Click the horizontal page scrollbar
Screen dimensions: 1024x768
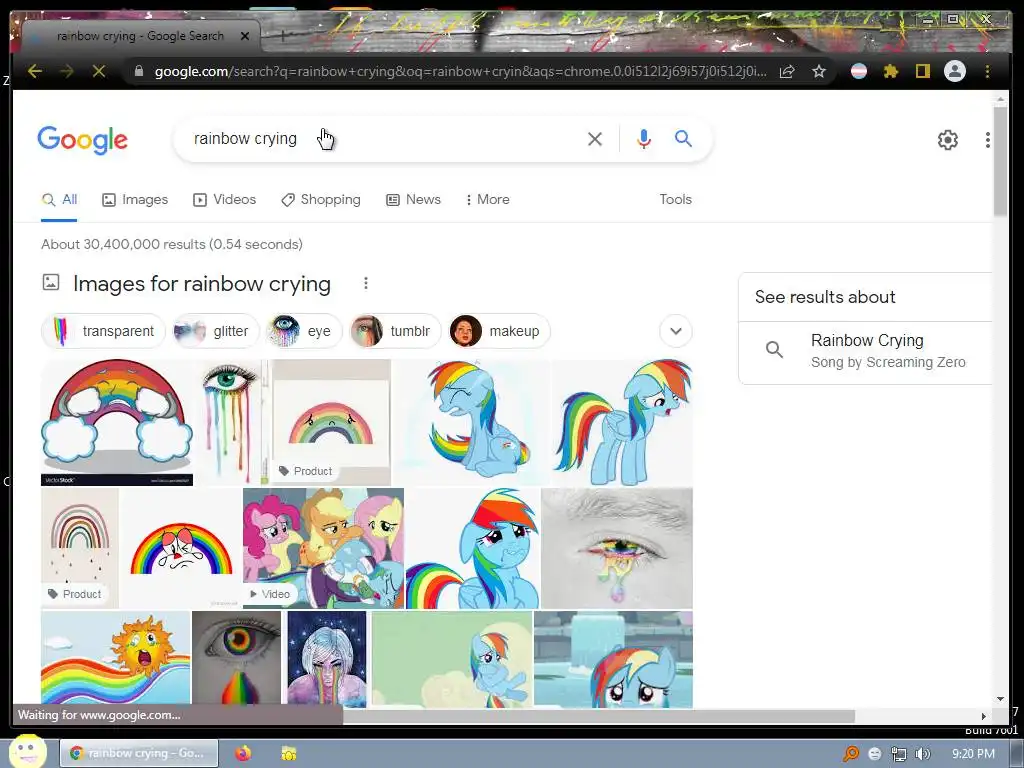pos(598,716)
